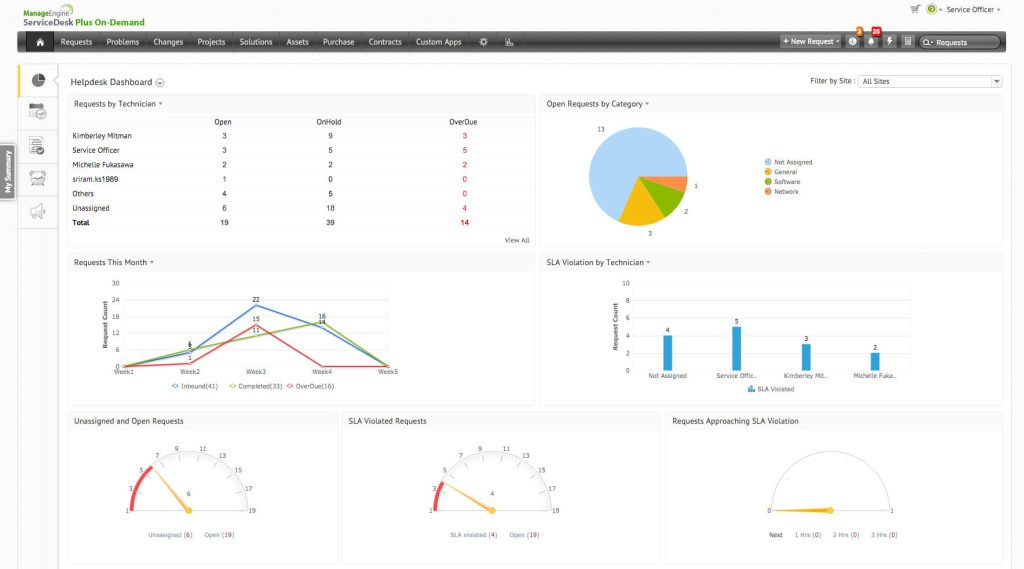Screen dimensions: 1024x569
Task: Go to the Home dashboard icon
Action: 39,42
